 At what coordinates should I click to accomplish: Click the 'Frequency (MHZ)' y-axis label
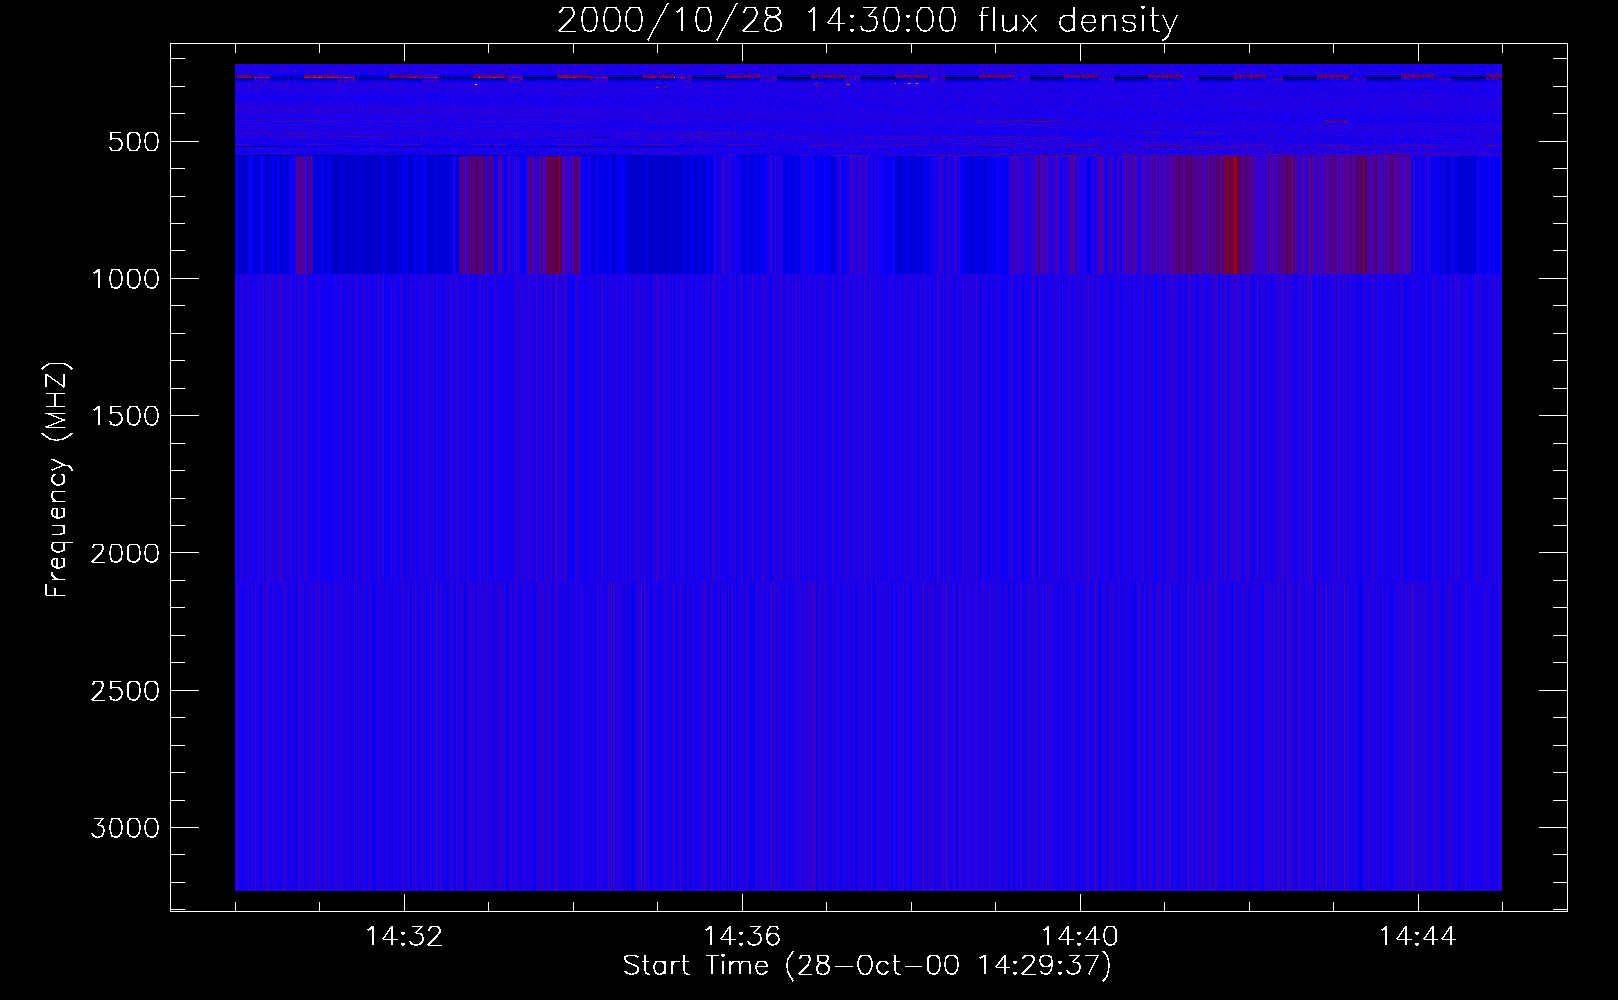click(x=57, y=480)
